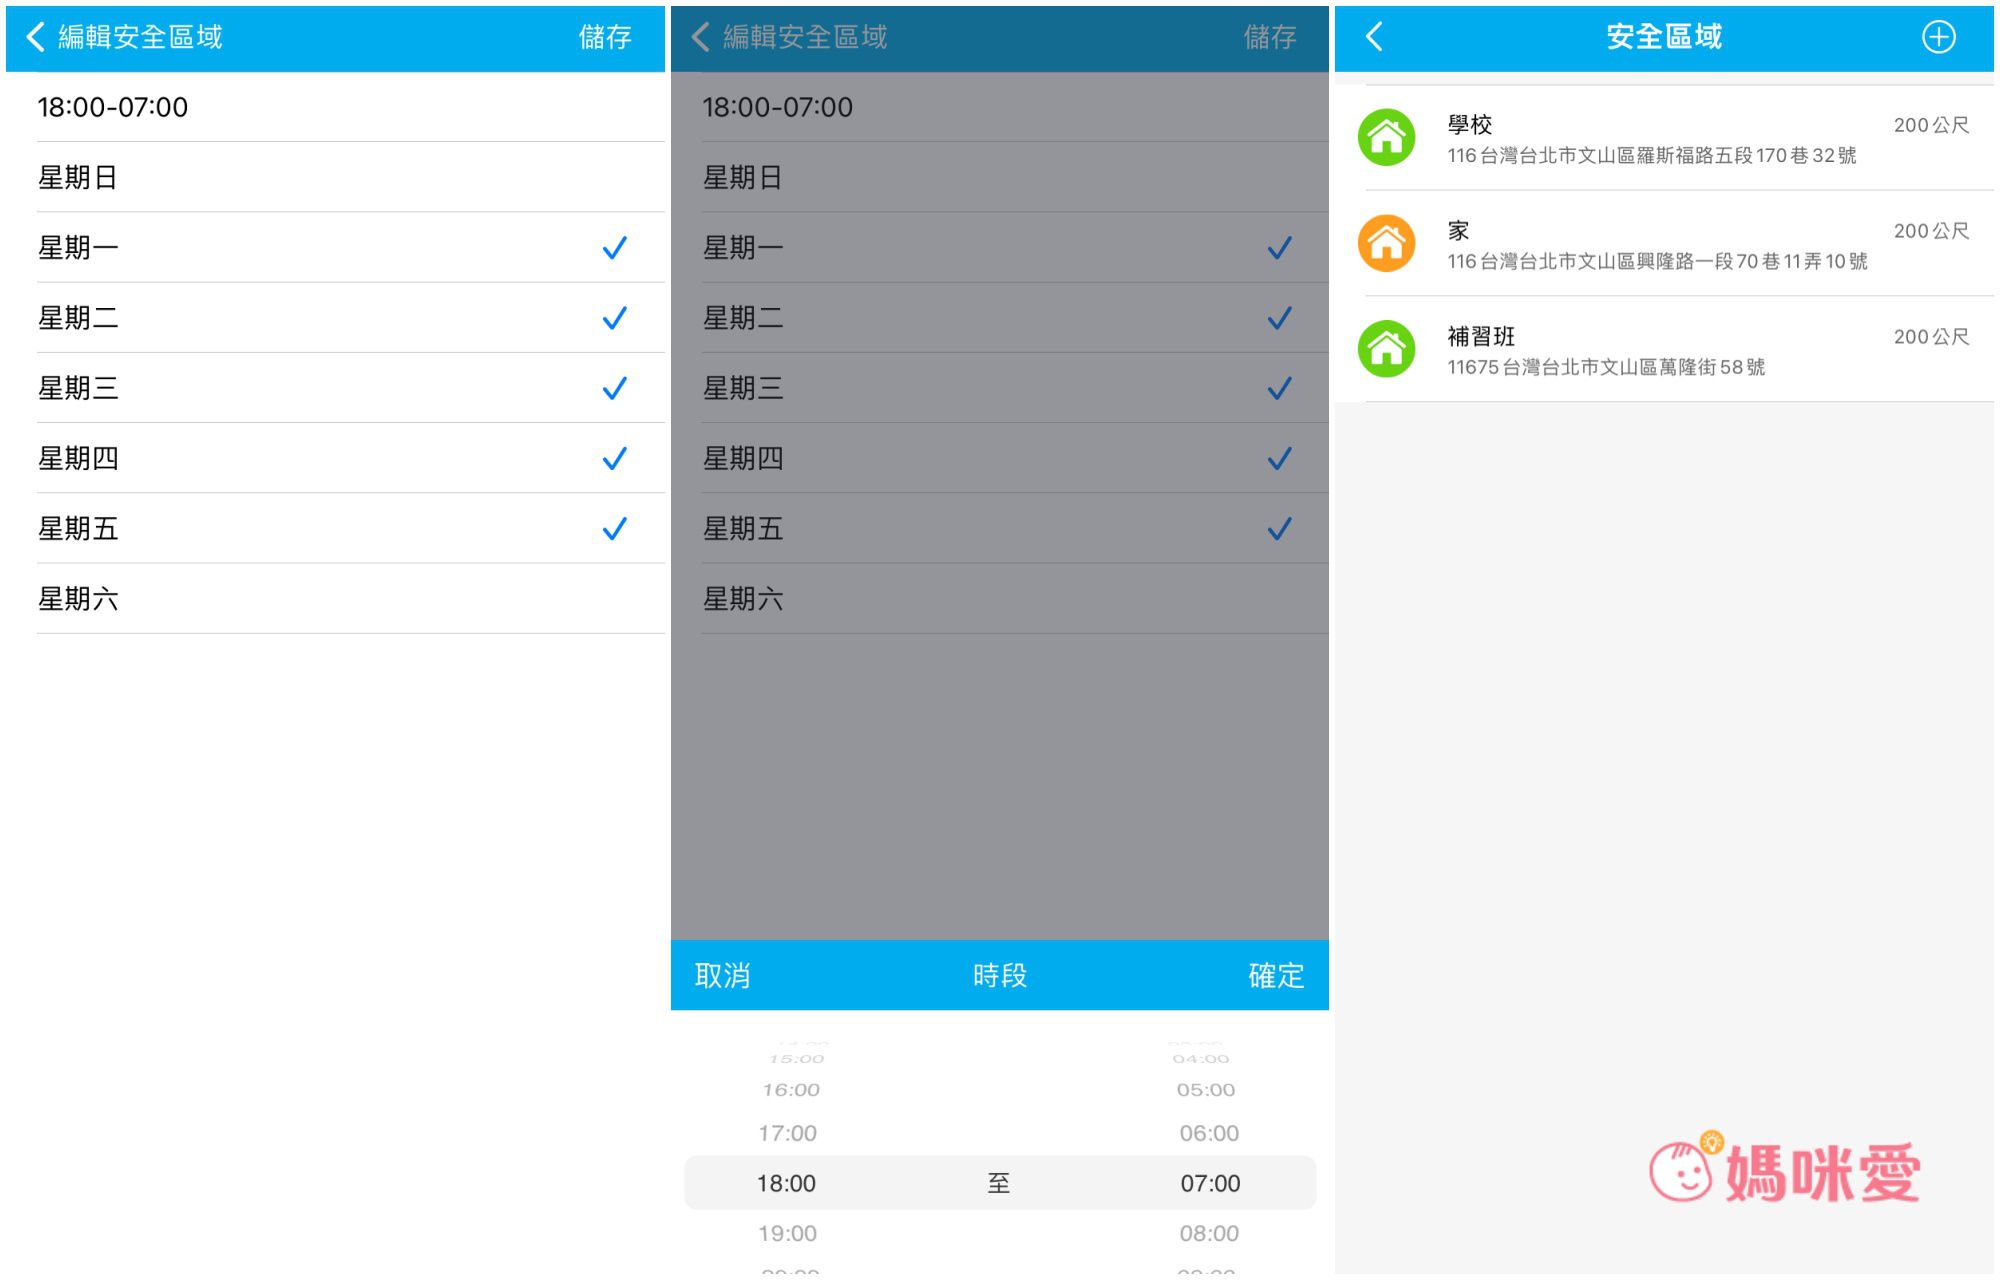Viewport: 2000px width, 1280px height.
Task: Select 06:00 on the end time wheel
Action: click(x=1210, y=1132)
